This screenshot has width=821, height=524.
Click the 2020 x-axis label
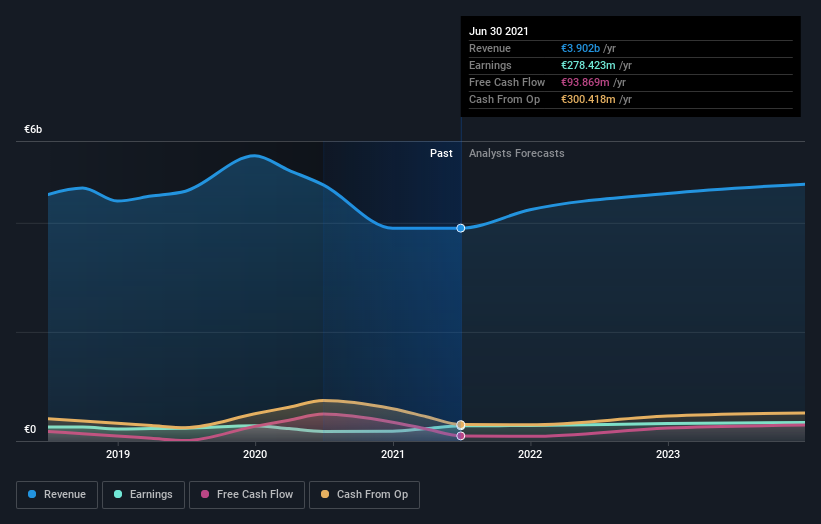[255, 454]
